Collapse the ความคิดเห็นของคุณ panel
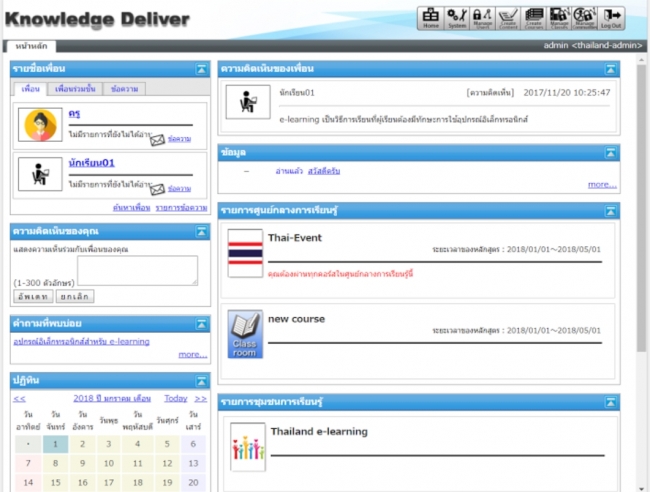650x492 pixels. 201,231
